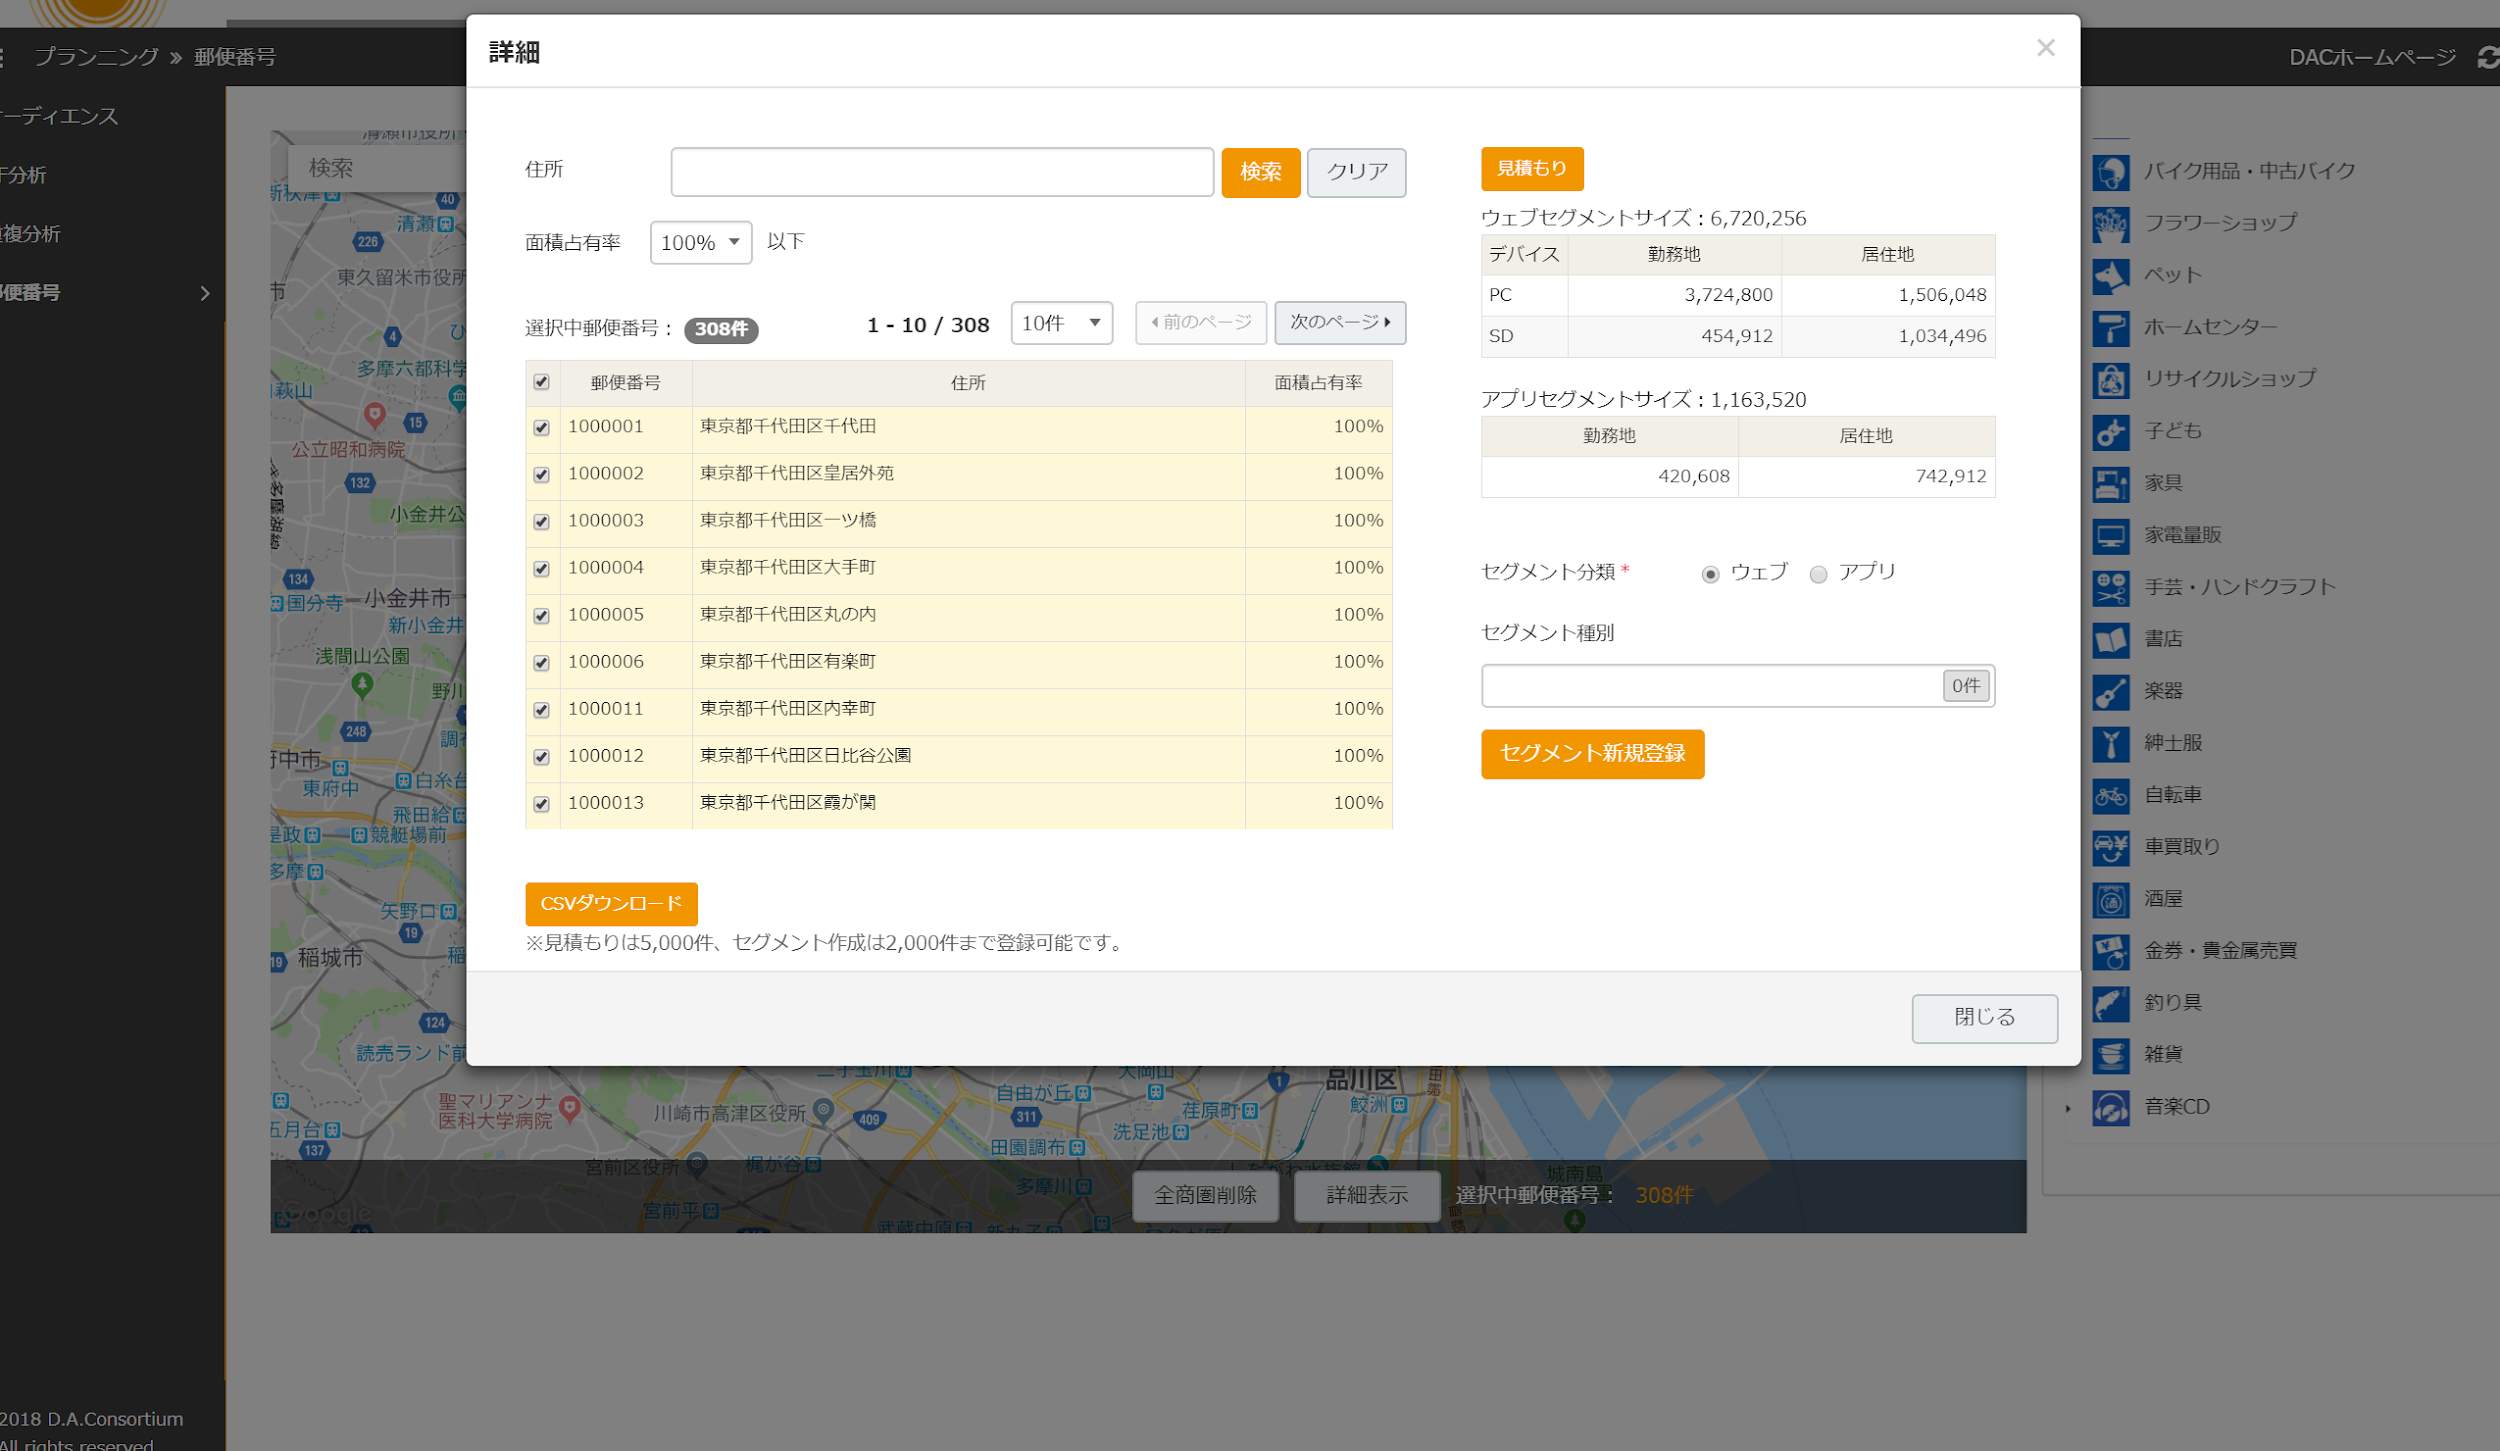Image resolution: width=2500 pixels, height=1451 pixels.
Task: Select the flower shop icon
Action: 2110,224
